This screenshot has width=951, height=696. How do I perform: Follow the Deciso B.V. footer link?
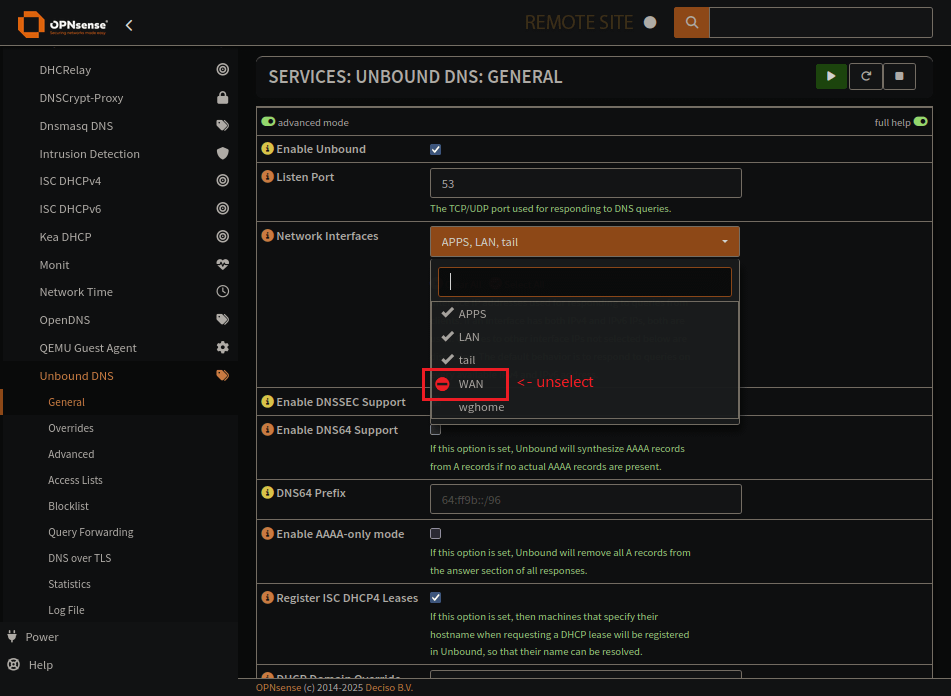click(389, 688)
